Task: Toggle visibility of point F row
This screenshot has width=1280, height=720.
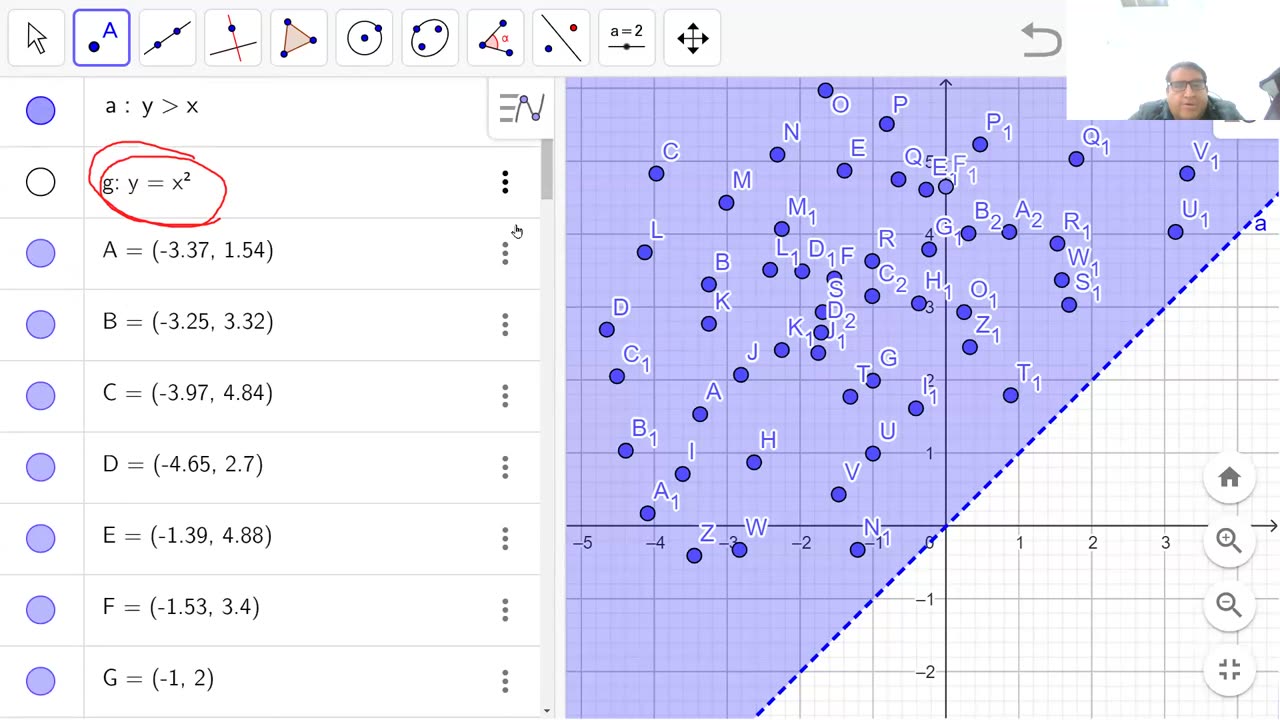Action: [x=41, y=610]
